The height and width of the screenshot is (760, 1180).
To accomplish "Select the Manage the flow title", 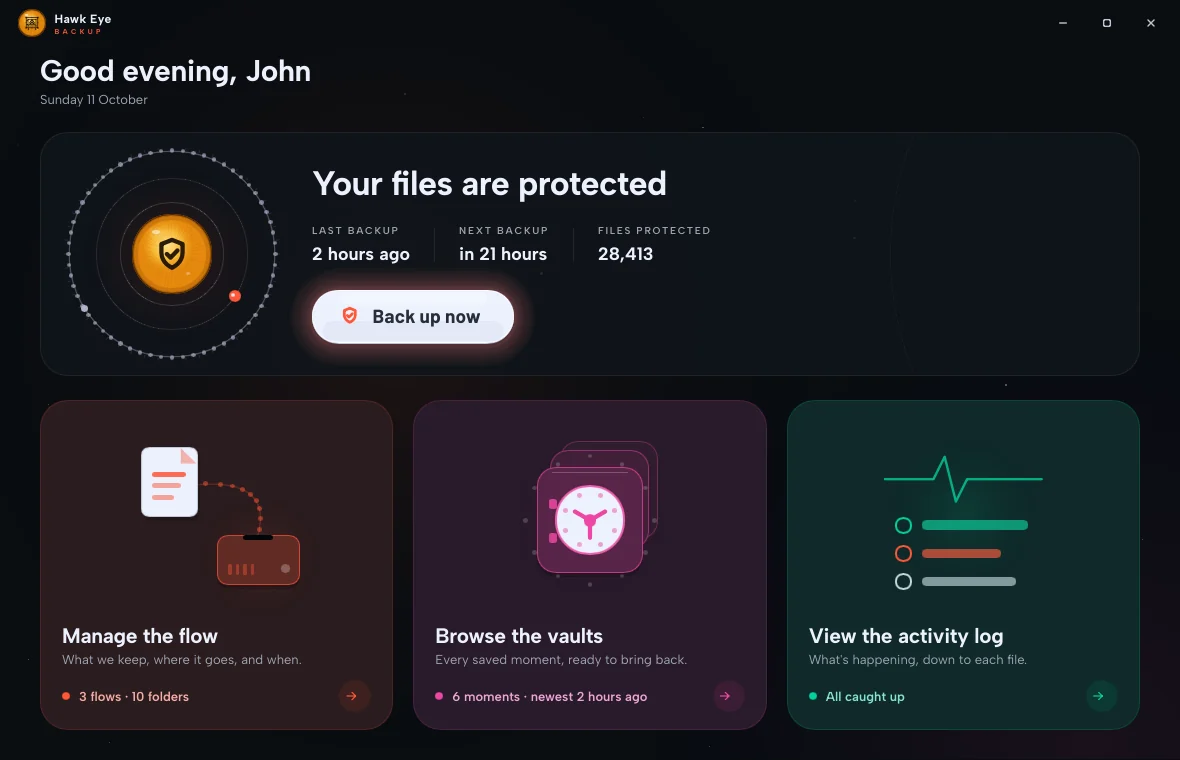I will pyautogui.click(x=140, y=636).
